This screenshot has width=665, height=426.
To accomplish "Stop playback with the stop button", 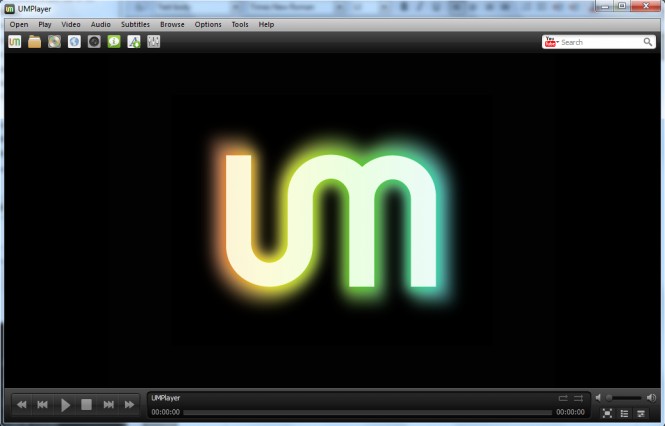I will point(87,405).
